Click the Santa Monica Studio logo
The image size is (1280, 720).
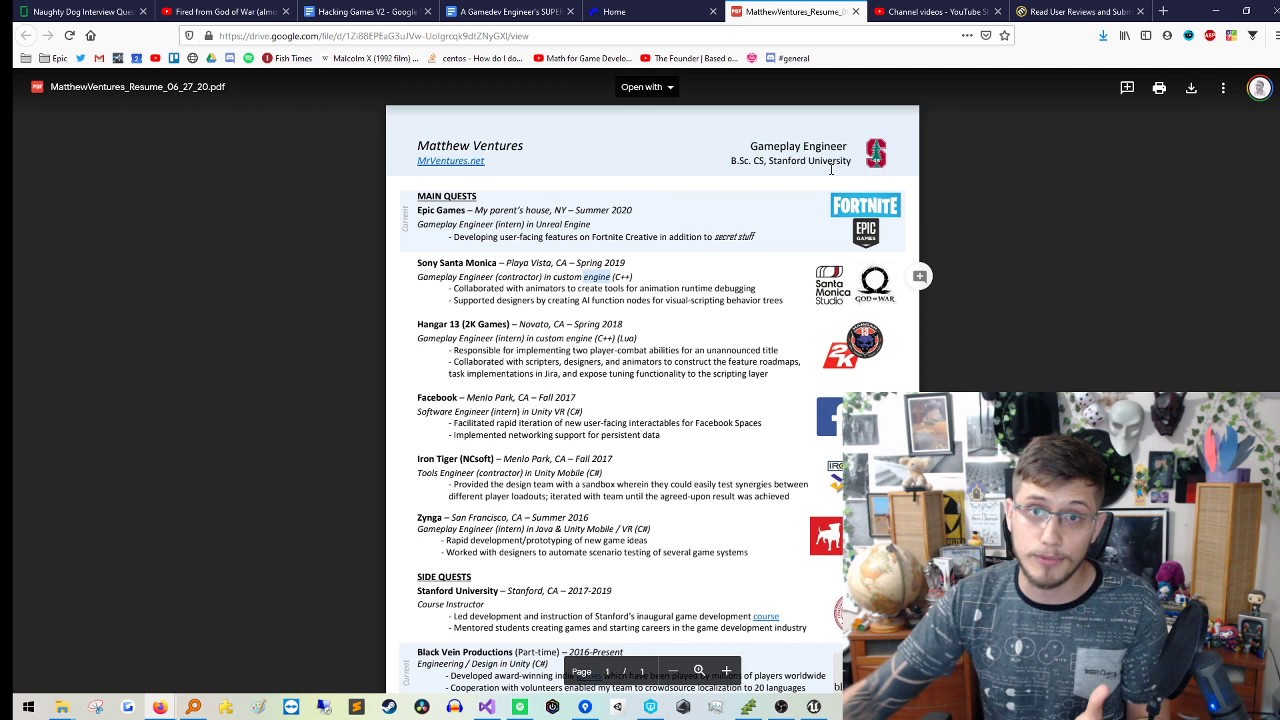(832, 285)
